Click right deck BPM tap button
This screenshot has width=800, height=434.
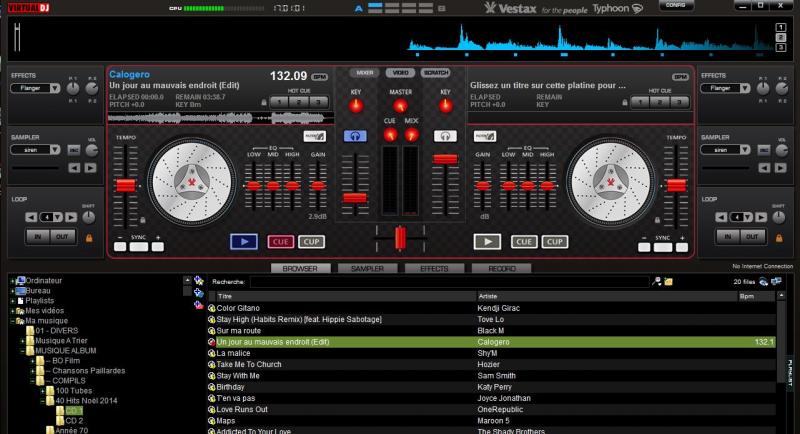[680, 76]
